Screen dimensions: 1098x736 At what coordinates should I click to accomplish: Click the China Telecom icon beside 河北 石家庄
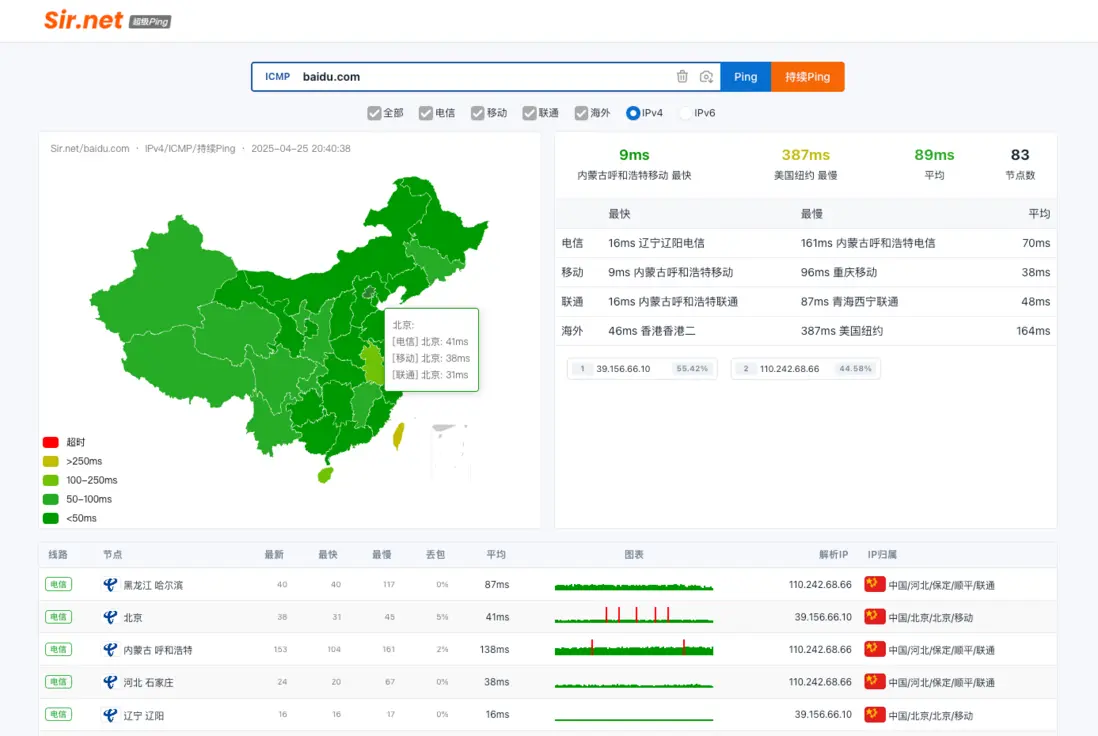110,682
